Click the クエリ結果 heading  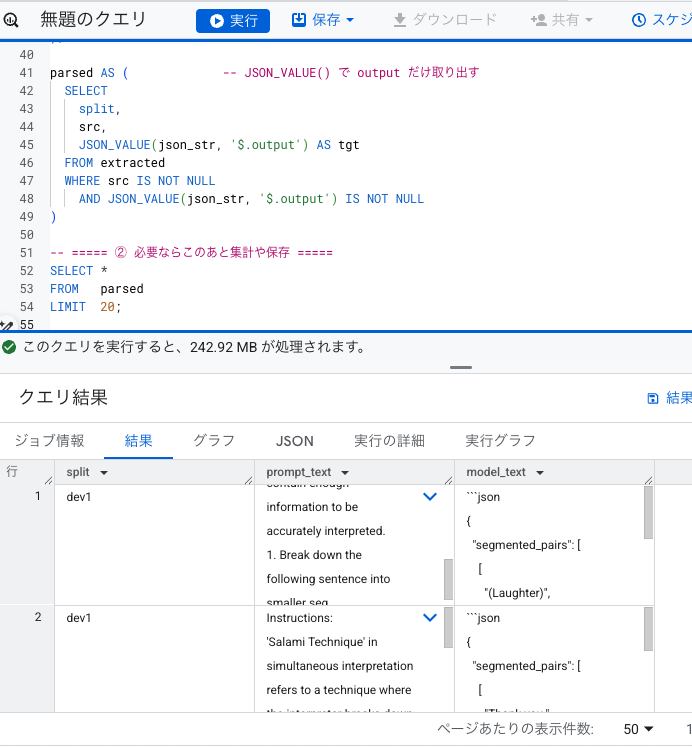click(x=63, y=397)
